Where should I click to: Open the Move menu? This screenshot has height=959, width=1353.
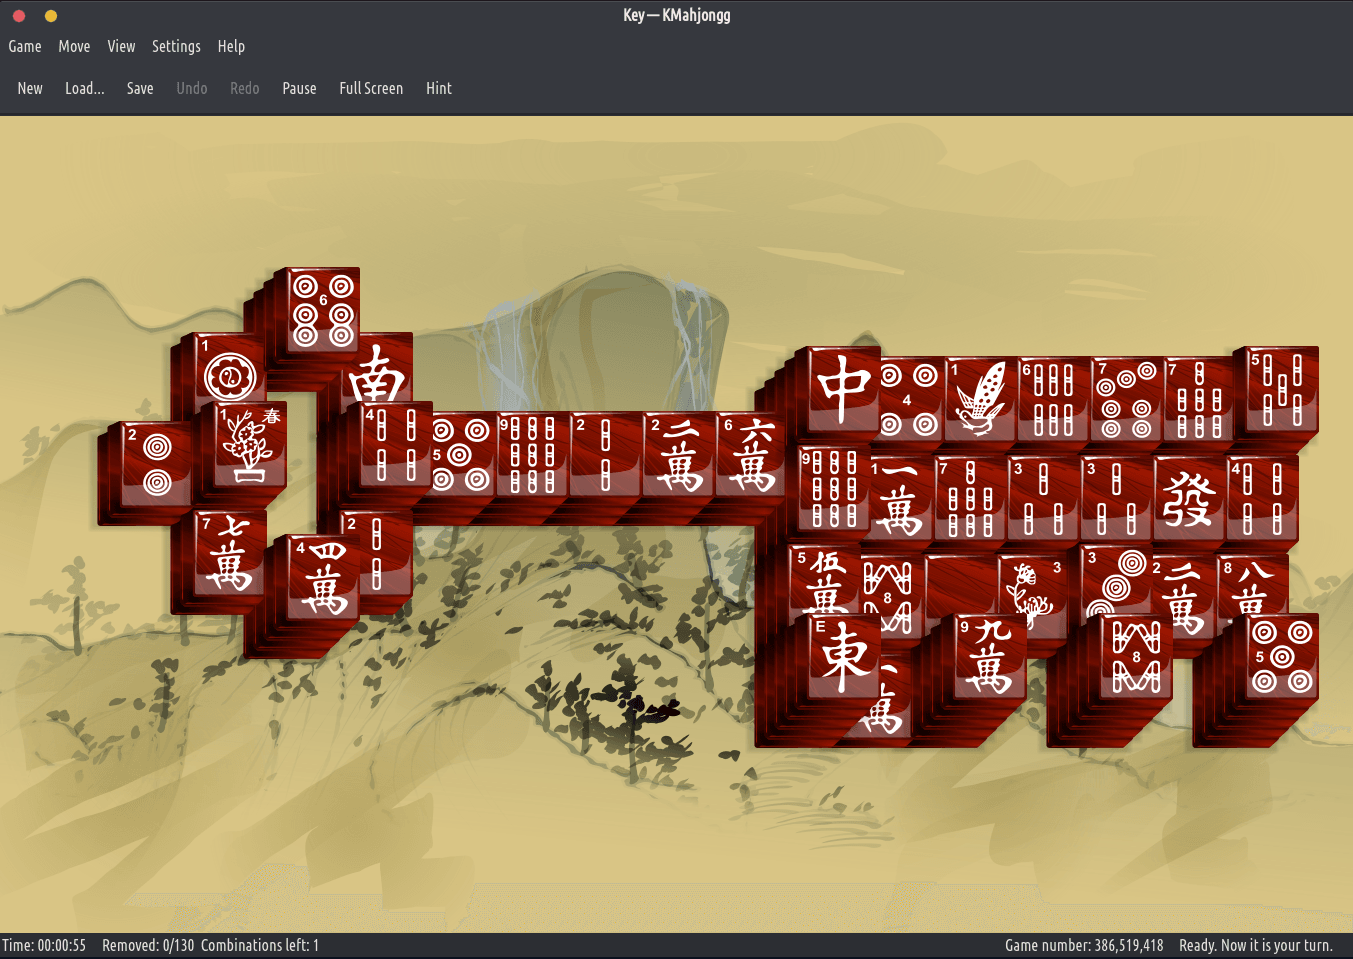74,46
